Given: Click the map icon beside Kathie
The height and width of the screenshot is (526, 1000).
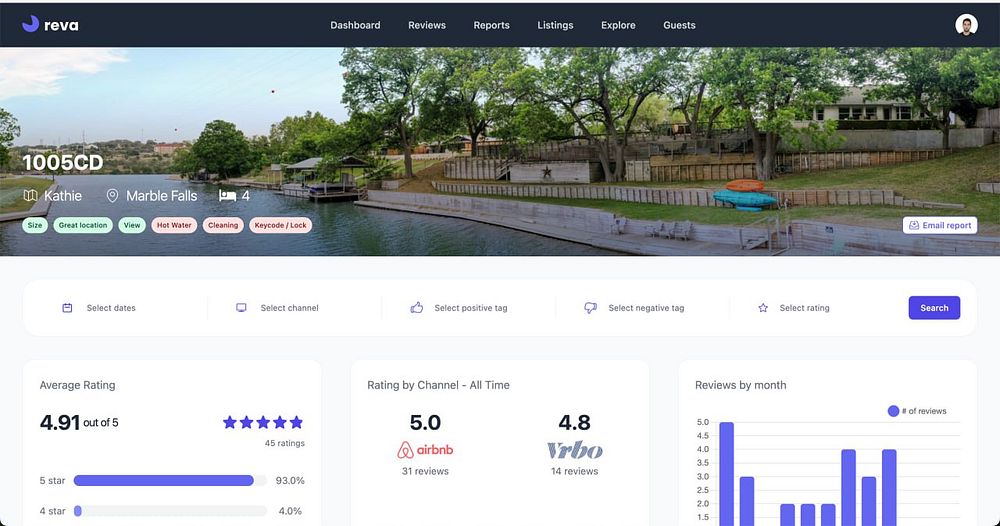Looking at the screenshot, I should point(30,196).
